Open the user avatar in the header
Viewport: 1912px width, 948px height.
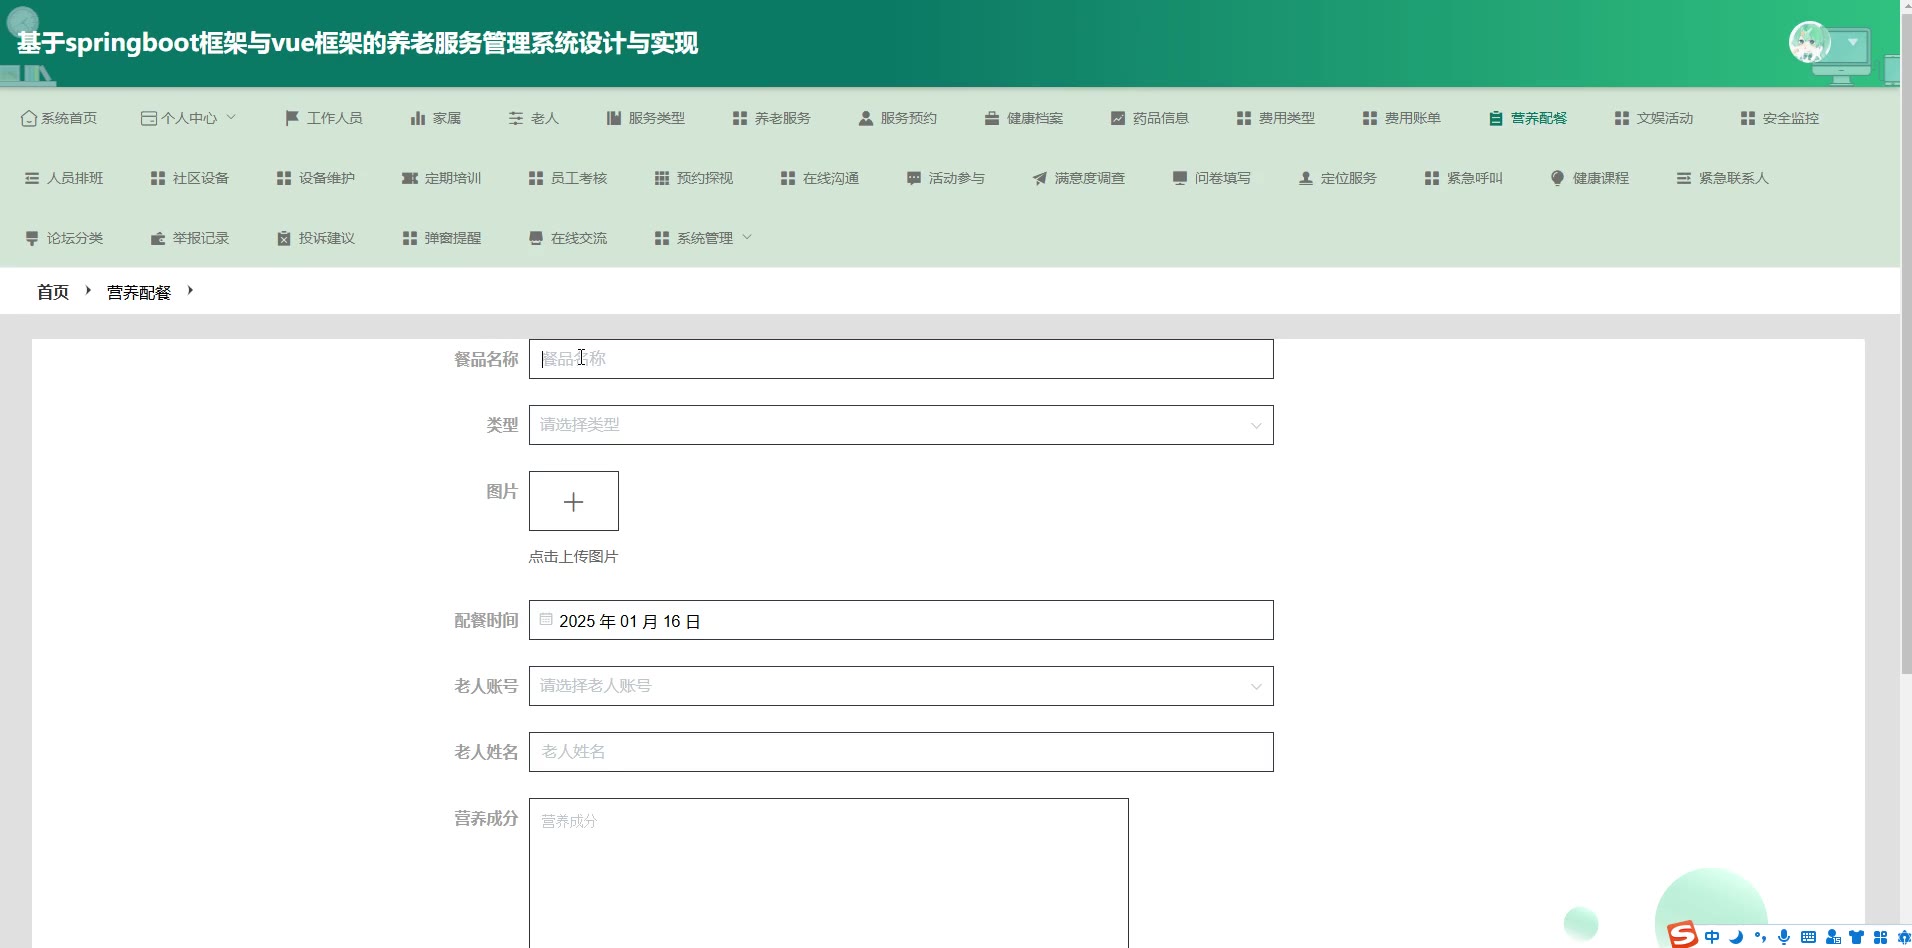coord(1809,43)
